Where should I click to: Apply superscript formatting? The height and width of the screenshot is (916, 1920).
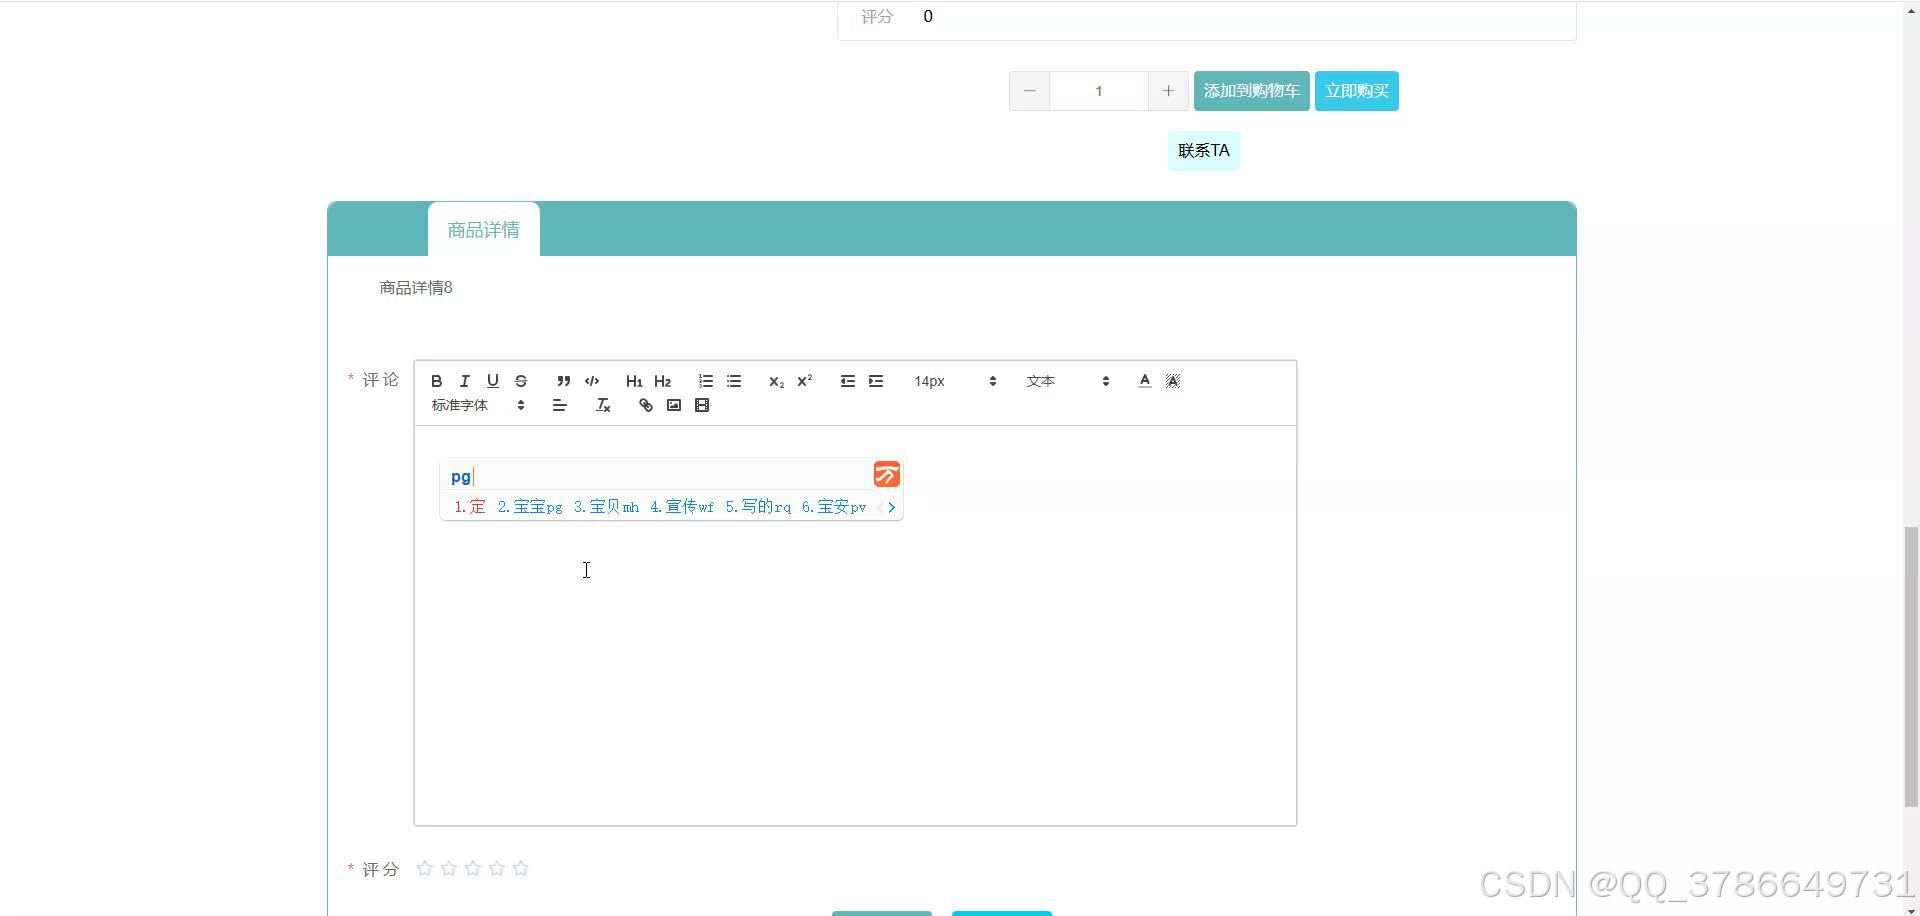pyautogui.click(x=804, y=381)
